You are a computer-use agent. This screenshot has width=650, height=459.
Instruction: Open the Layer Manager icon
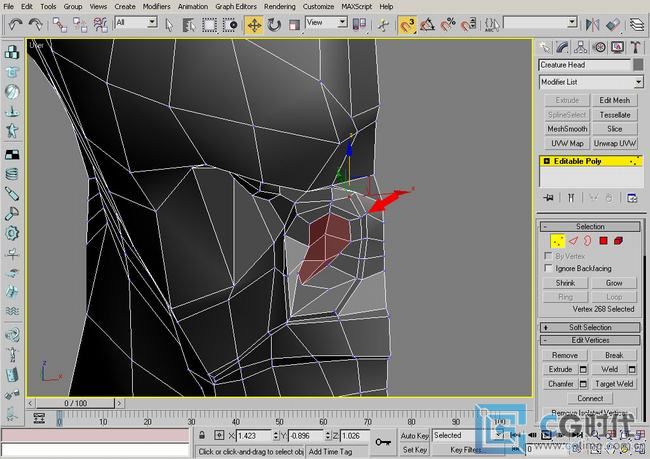(638, 25)
